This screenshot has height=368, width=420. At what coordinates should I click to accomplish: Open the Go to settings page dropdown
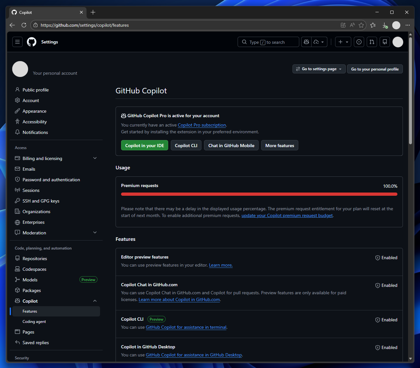point(319,69)
